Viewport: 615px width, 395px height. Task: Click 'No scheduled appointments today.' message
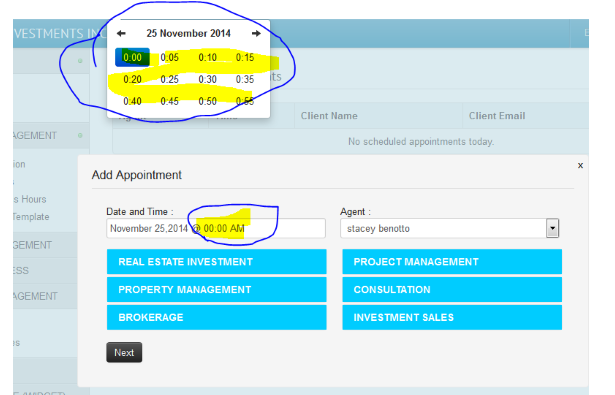pyautogui.click(x=421, y=142)
